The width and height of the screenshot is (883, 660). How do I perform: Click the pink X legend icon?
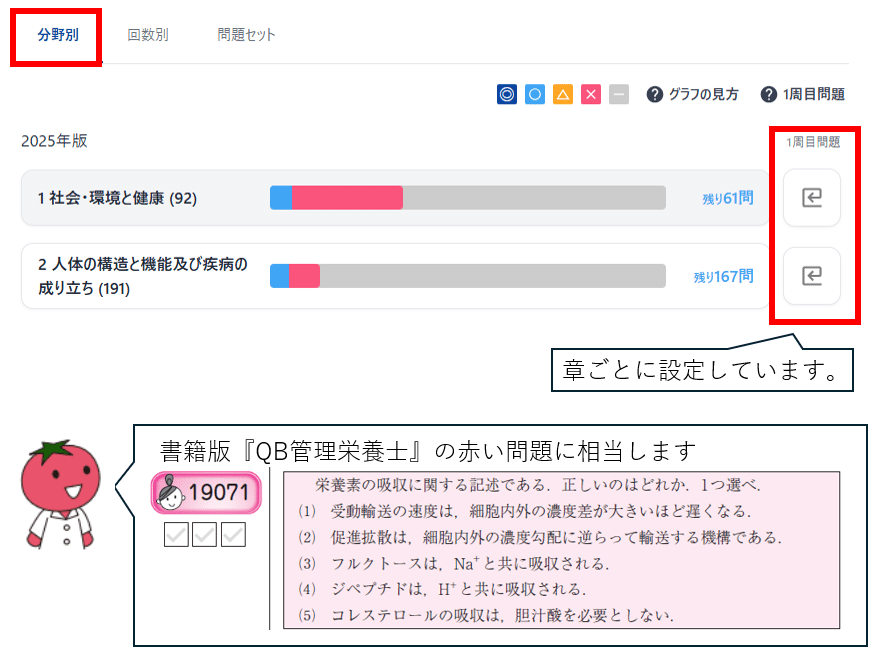coord(591,94)
